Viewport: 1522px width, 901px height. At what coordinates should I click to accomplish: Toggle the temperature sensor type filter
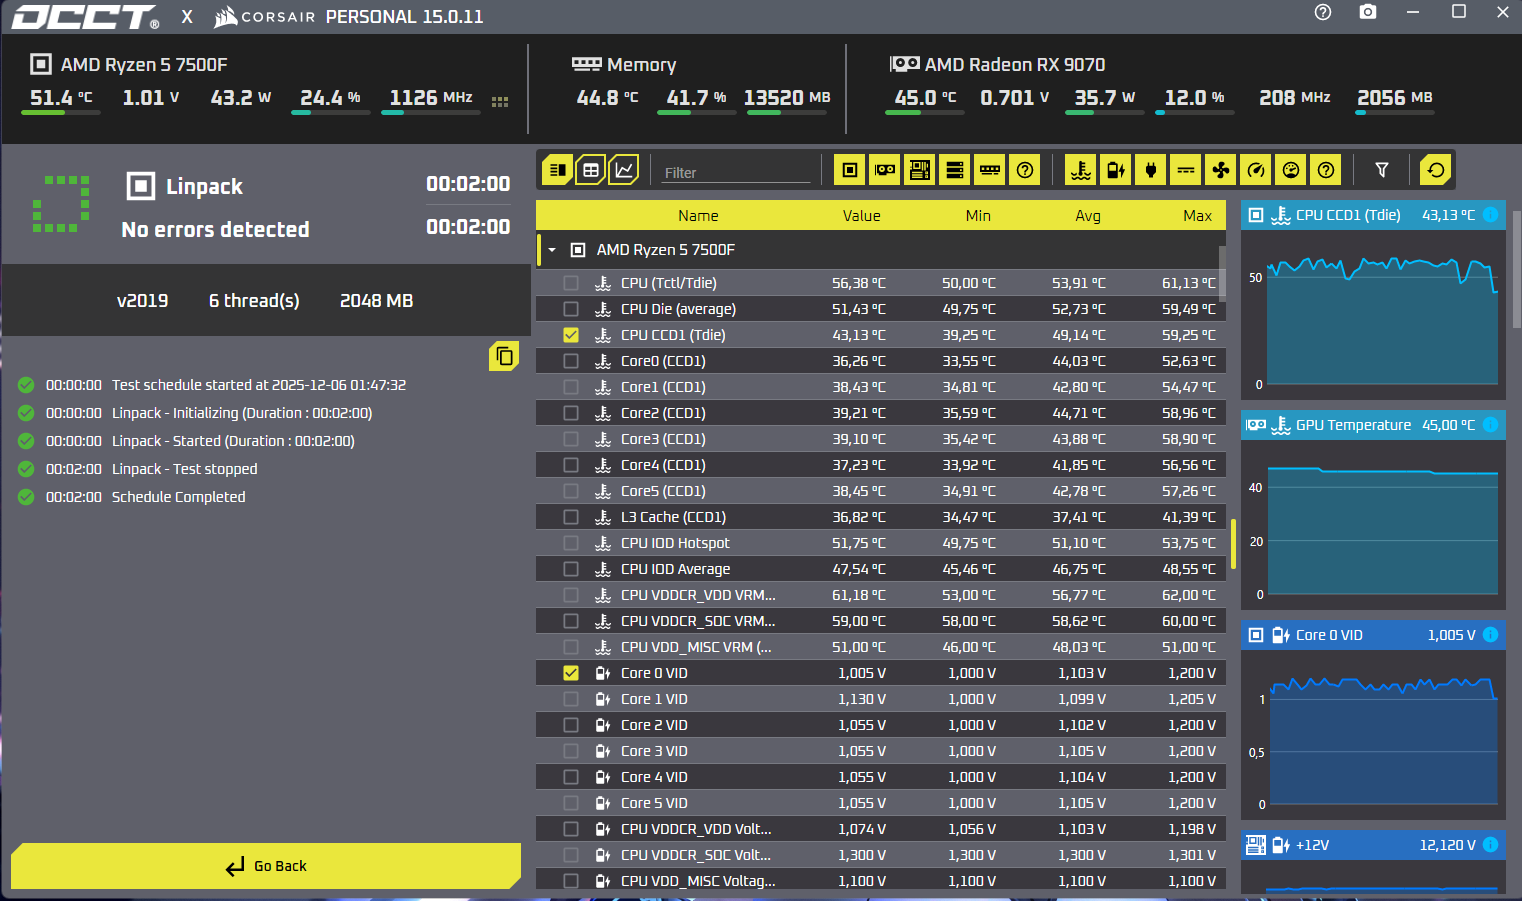click(x=1081, y=170)
